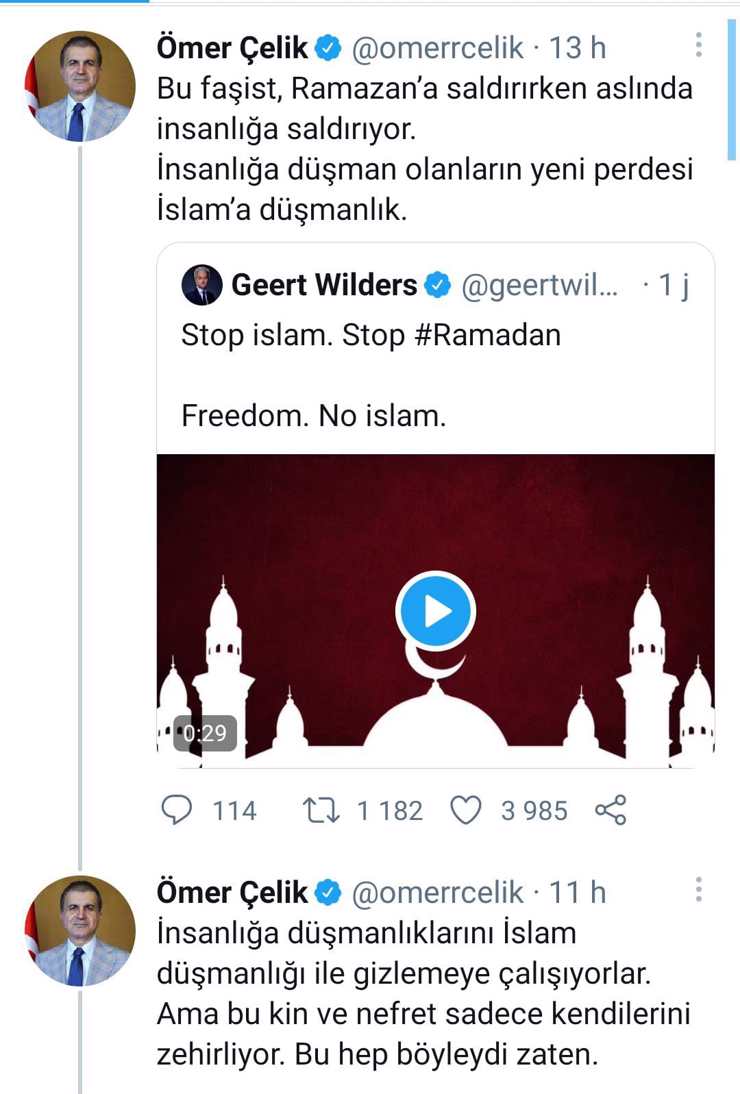Open the quoted tweet text "Freedom. No islam."
This screenshot has width=740, height=1094.
click(313, 415)
